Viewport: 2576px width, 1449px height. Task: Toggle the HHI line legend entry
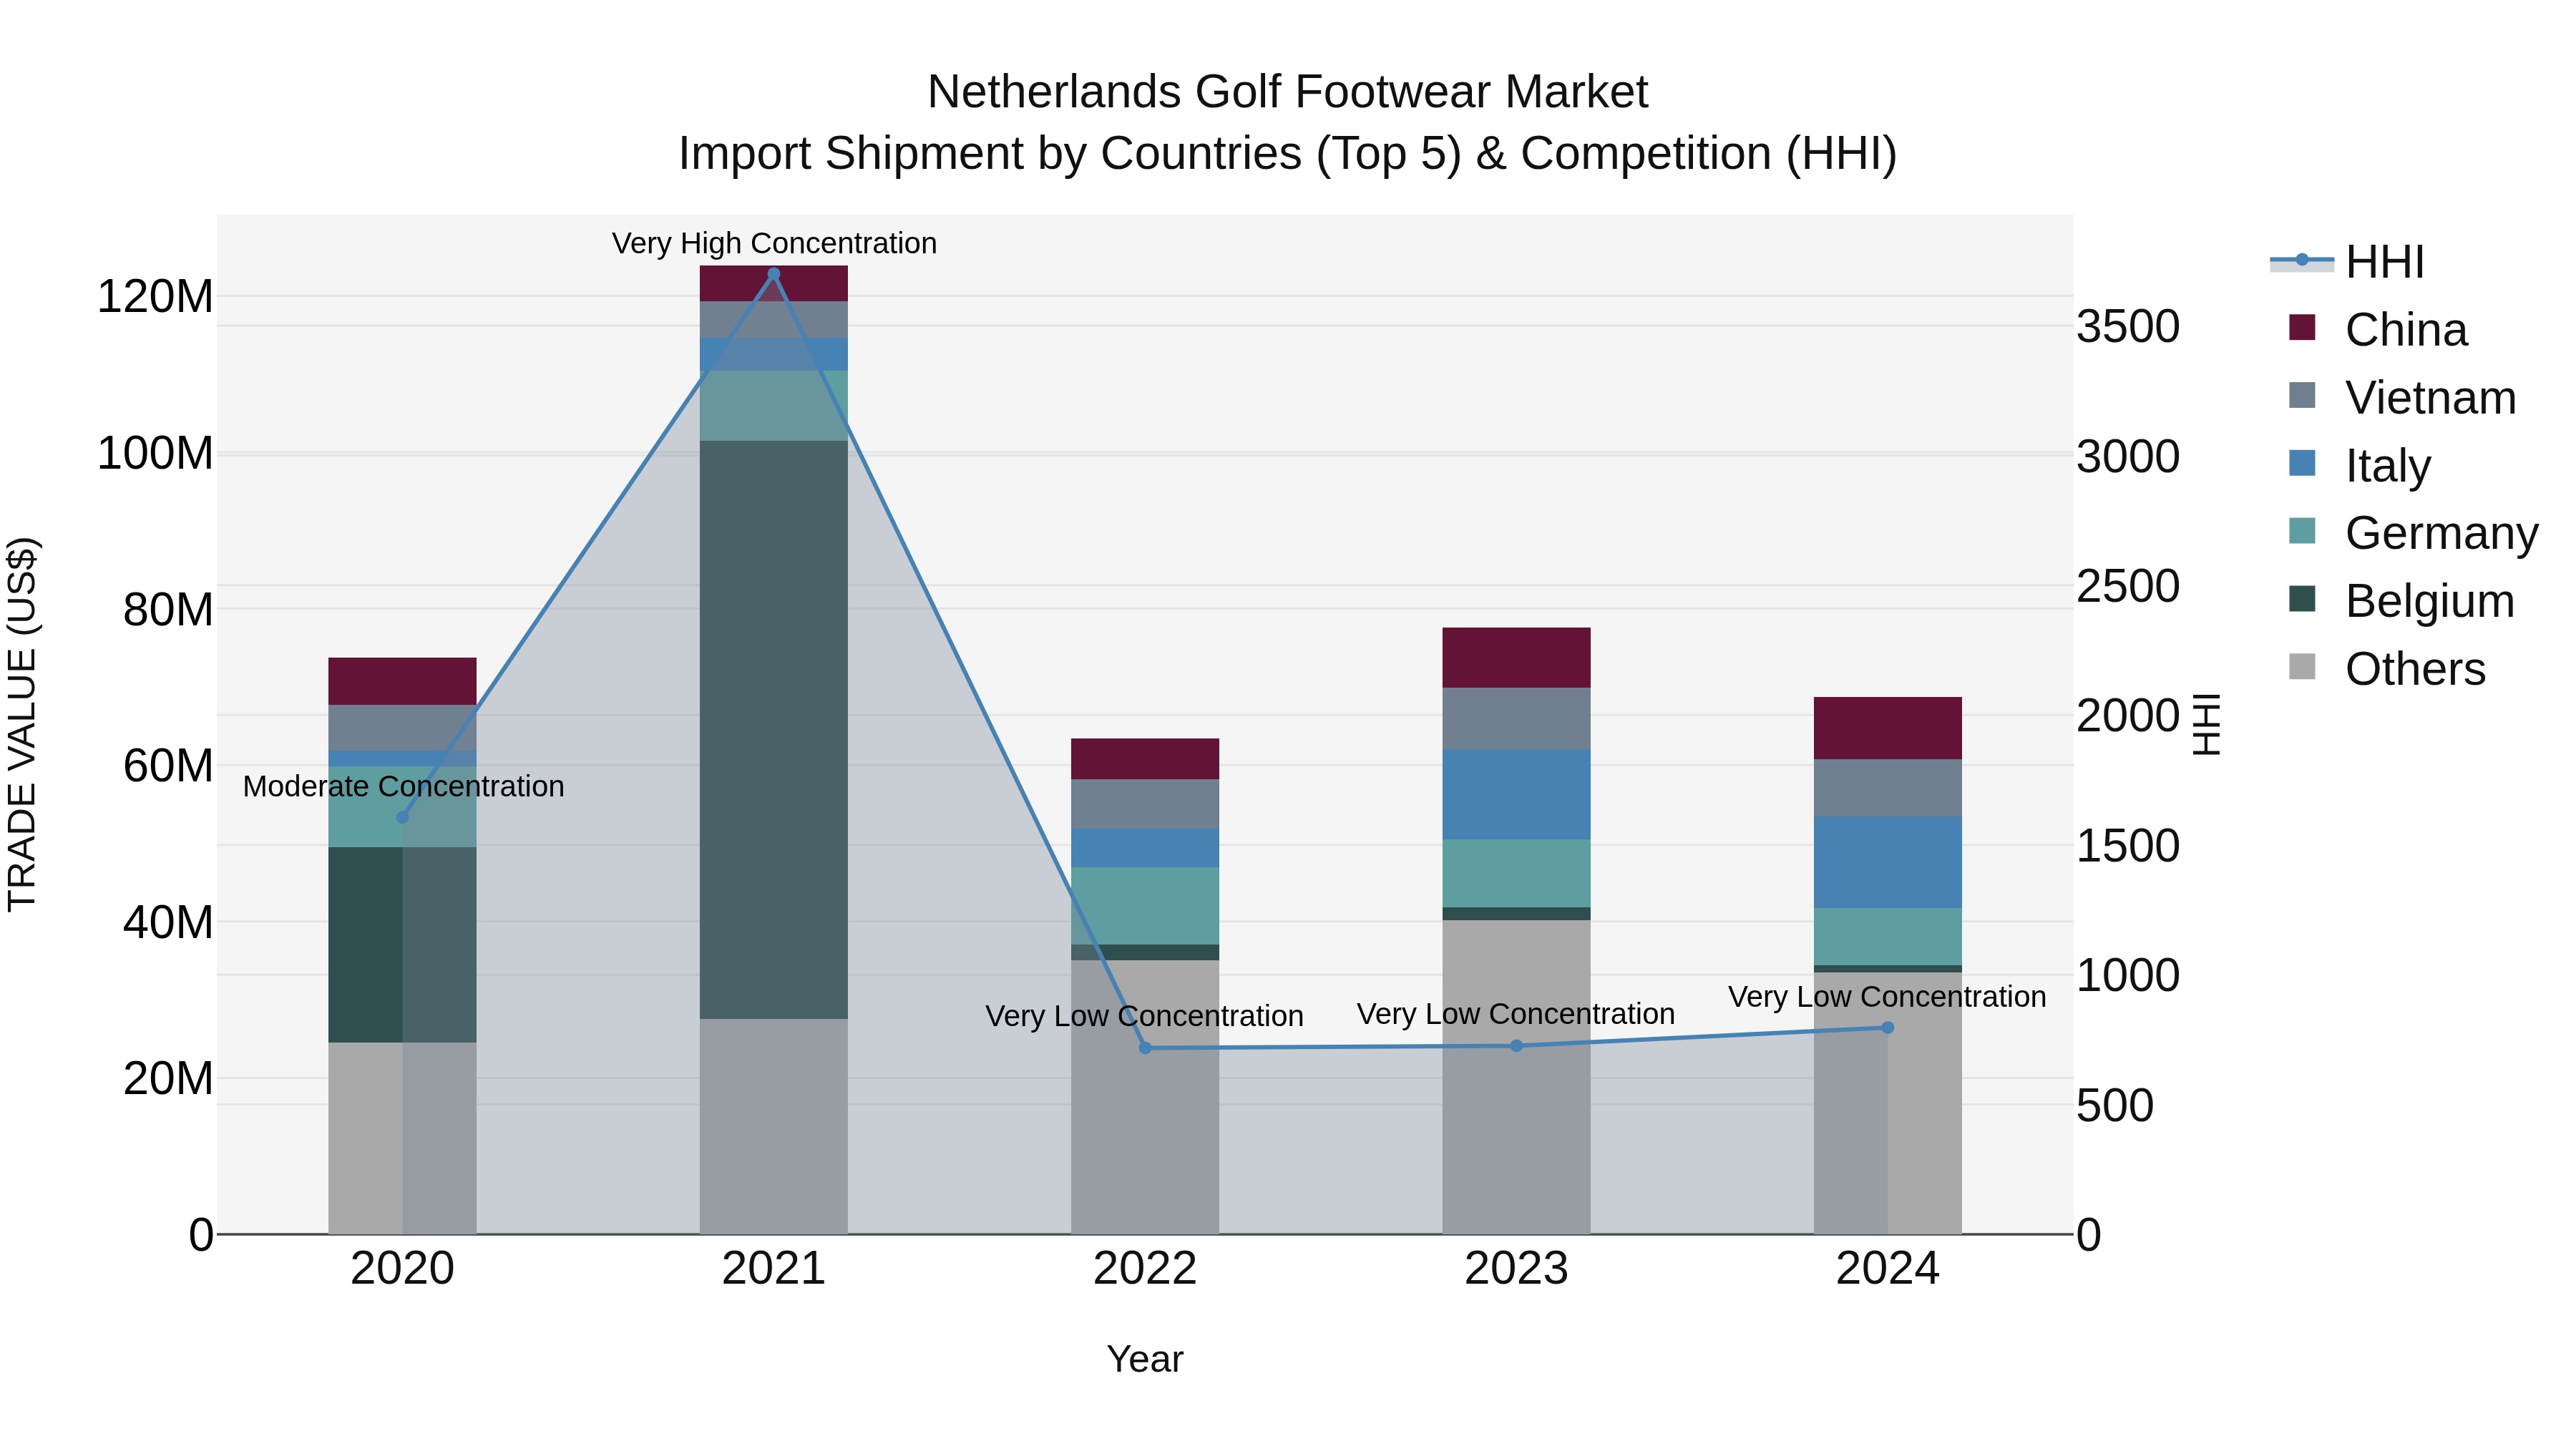pos(2347,262)
